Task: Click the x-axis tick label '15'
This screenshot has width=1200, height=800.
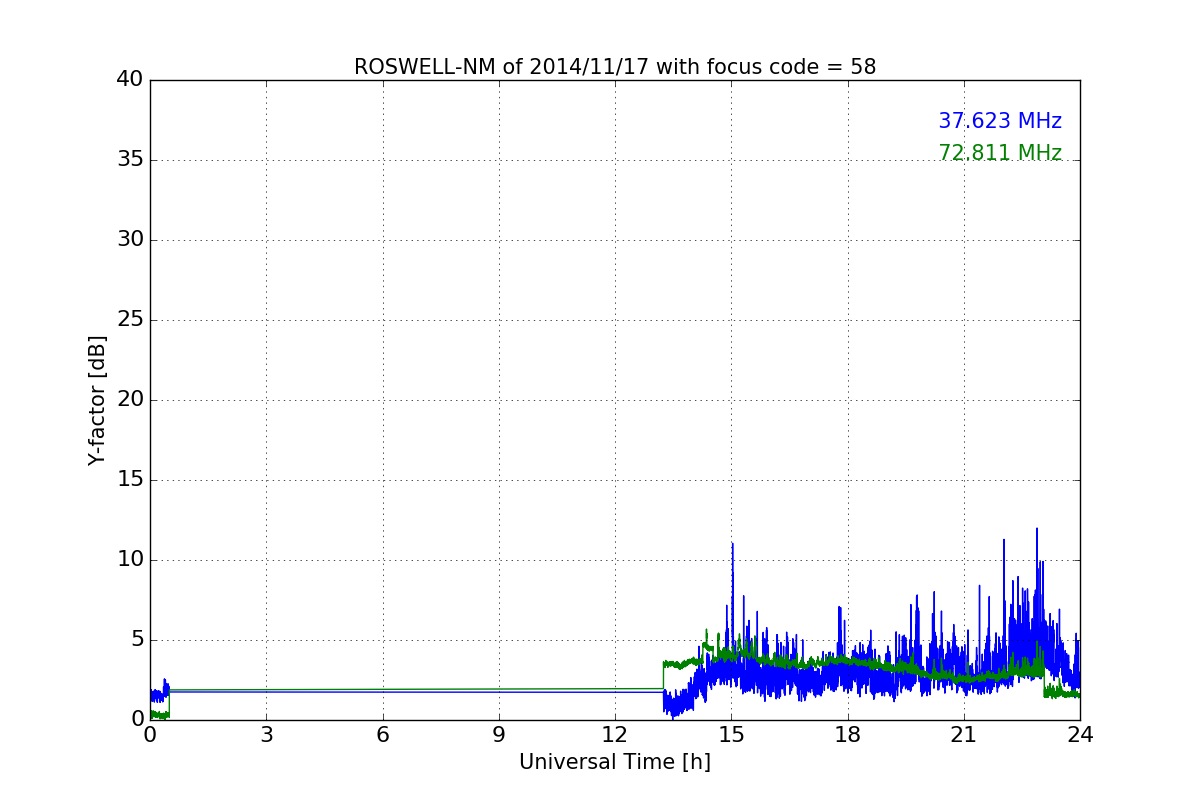Action: 731,735
